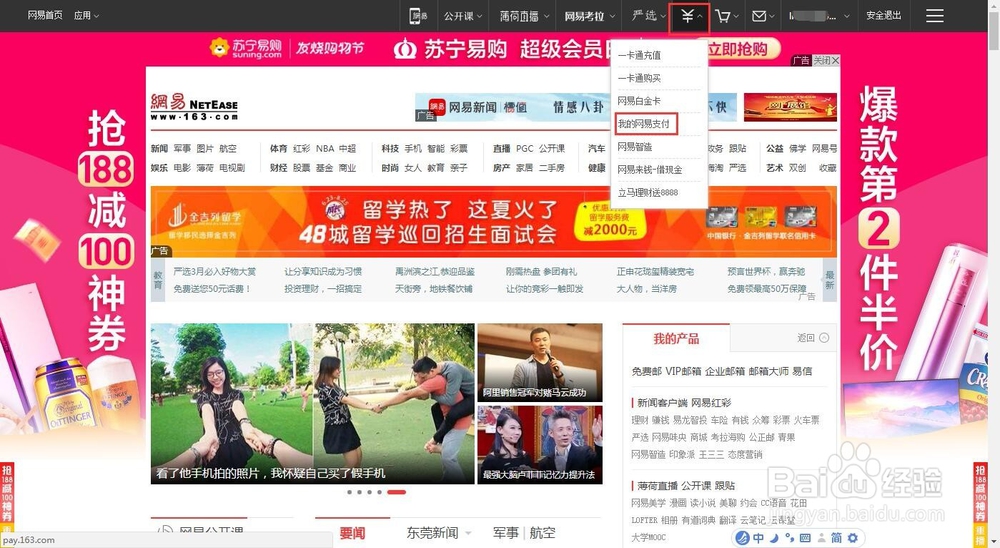Open the hamburger menu icon
The height and width of the screenshot is (548, 1000).
click(x=934, y=15)
